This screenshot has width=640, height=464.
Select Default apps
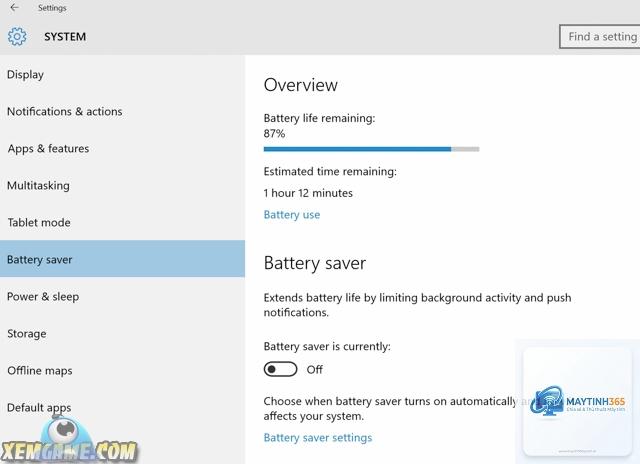[122, 407]
